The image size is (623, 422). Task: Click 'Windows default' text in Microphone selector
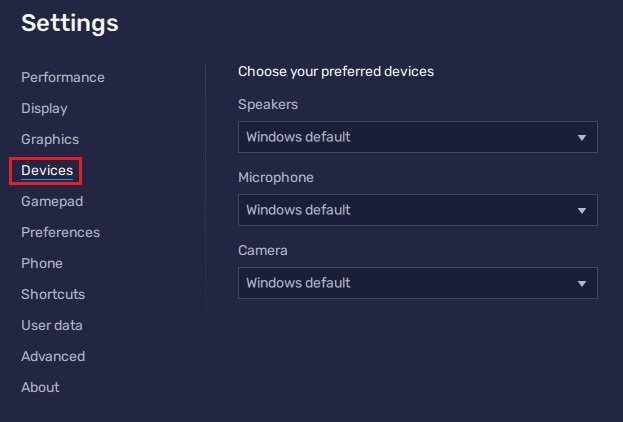pyautogui.click(x=298, y=210)
